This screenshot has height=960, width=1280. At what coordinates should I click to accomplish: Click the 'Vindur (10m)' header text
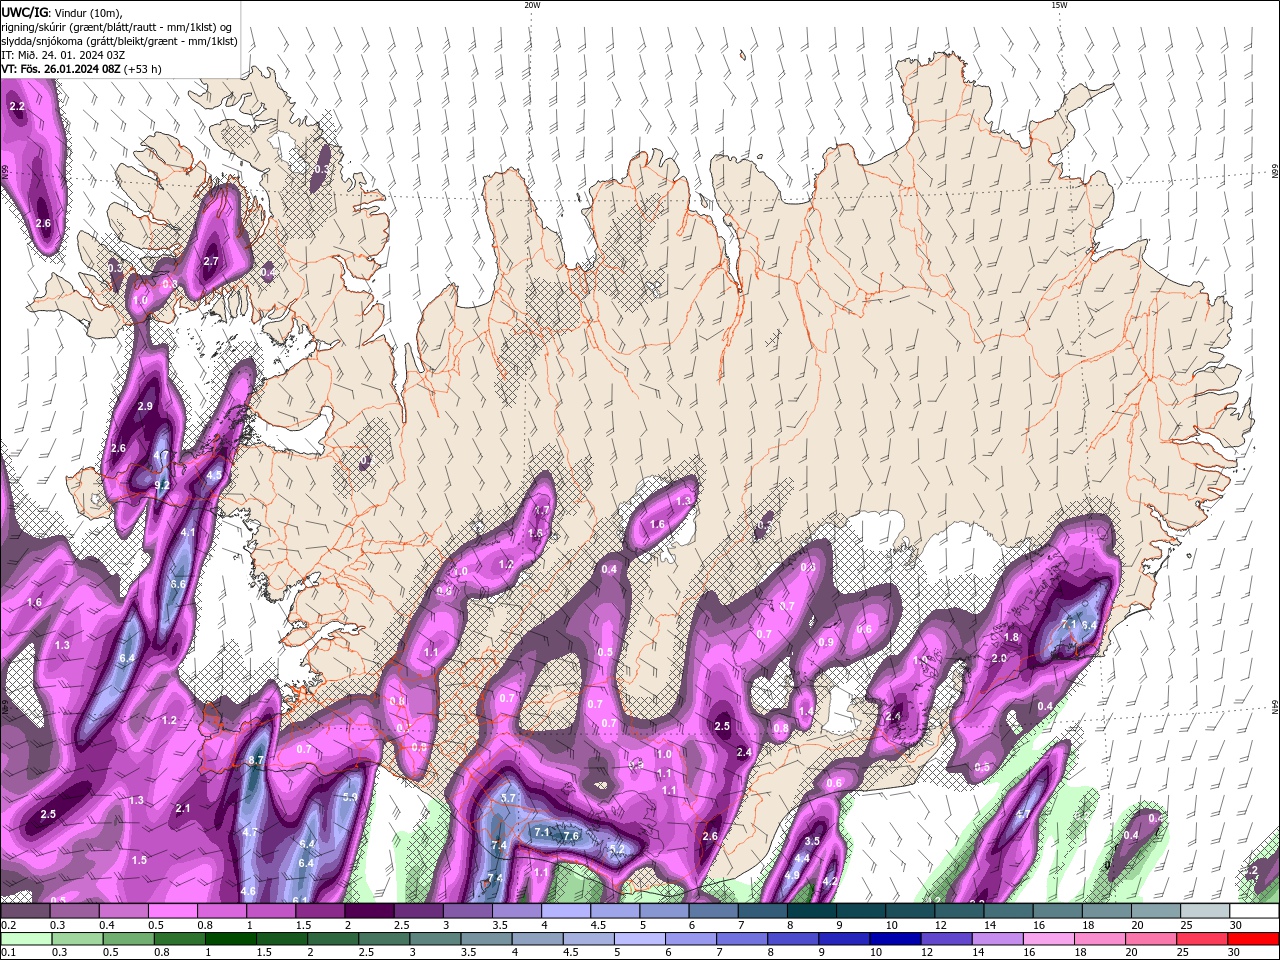pos(87,11)
